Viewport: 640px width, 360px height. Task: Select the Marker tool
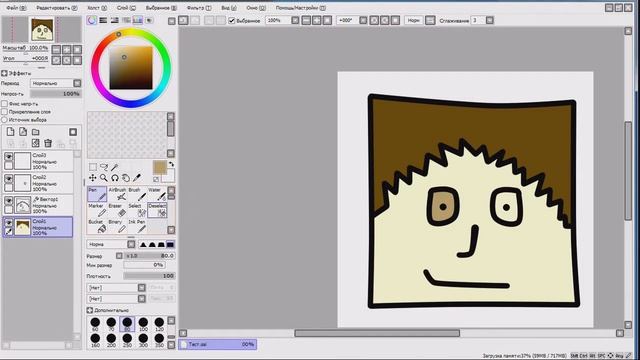[x=97, y=210]
